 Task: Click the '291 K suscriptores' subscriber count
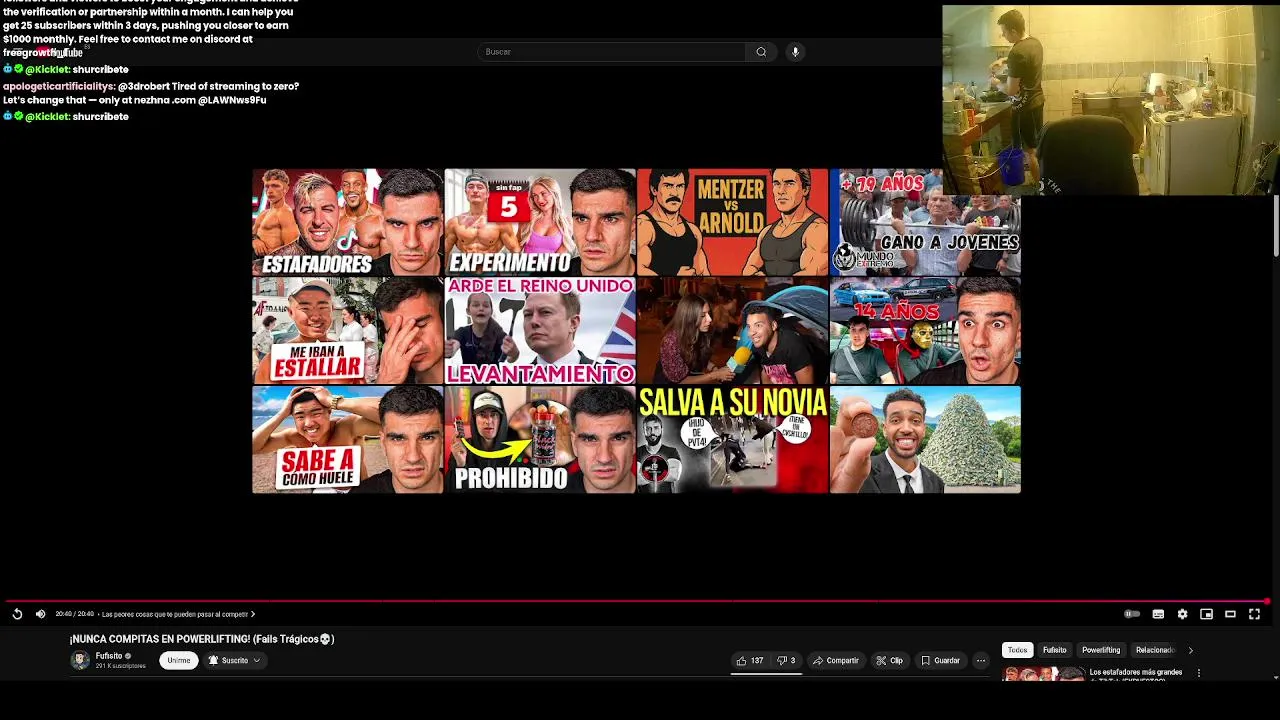coord(121,666)
